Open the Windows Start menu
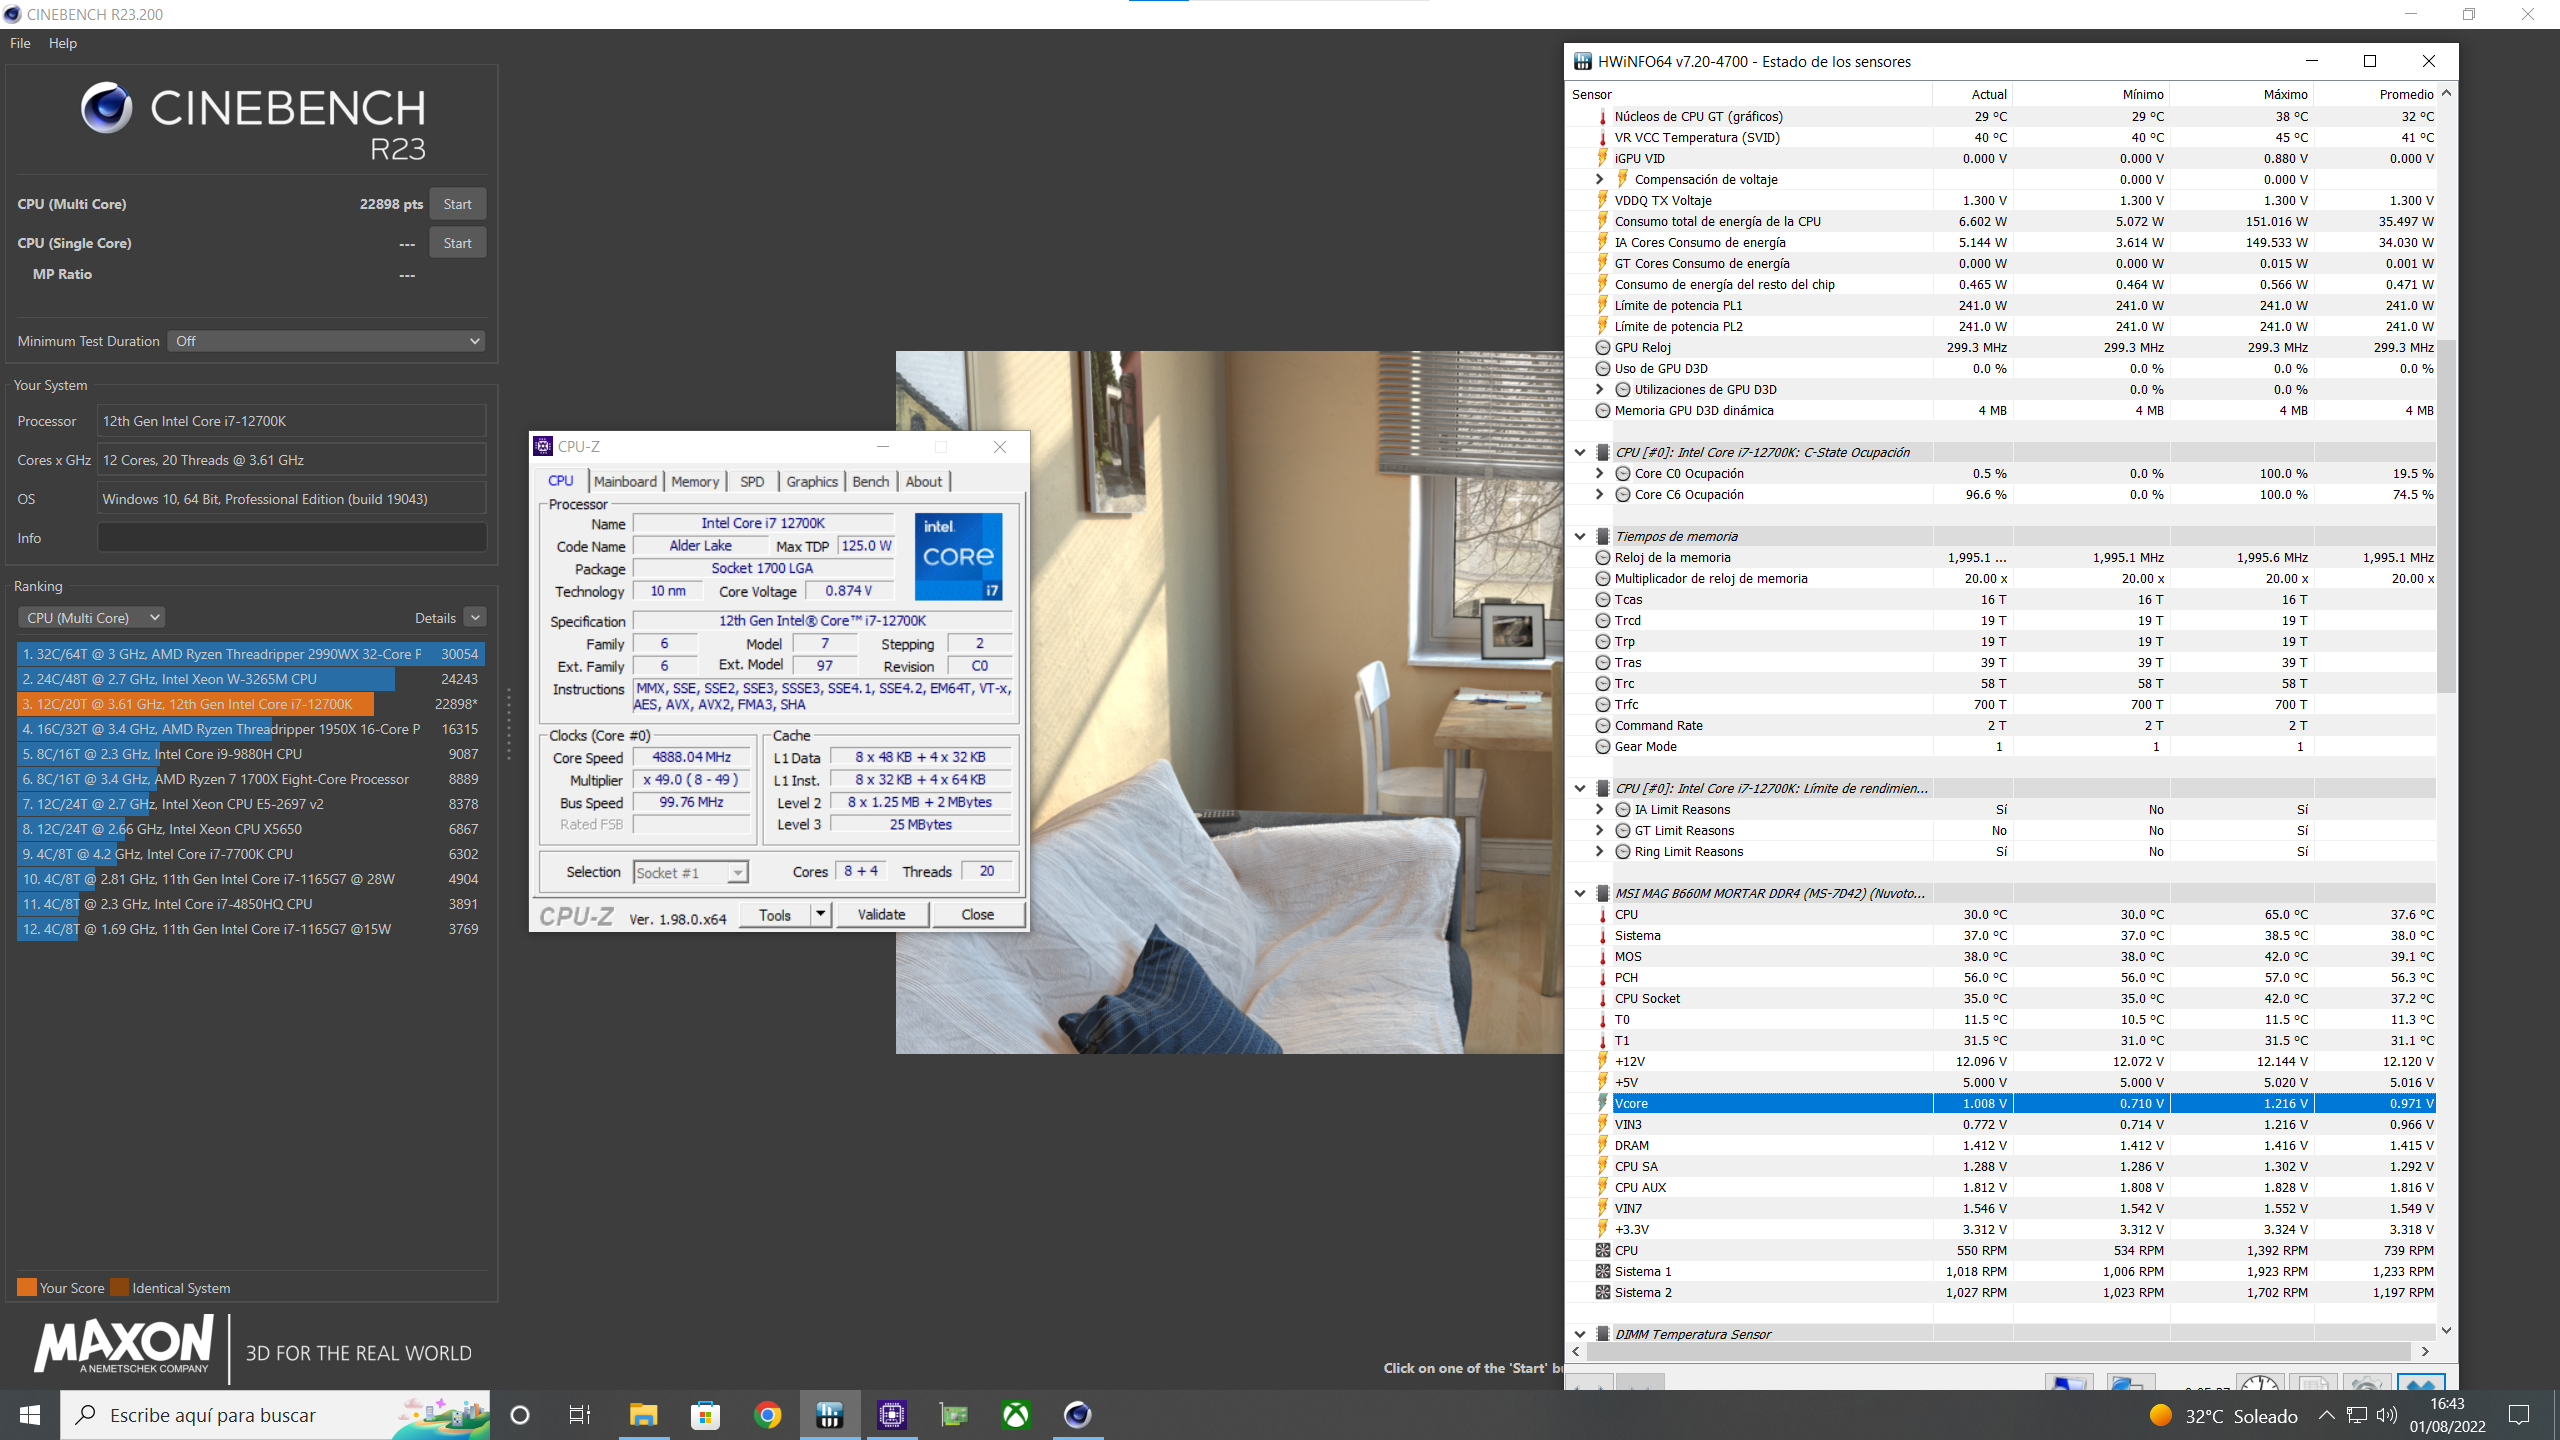This screenshot has height=1440, width=2560. tap(30, 1415)
